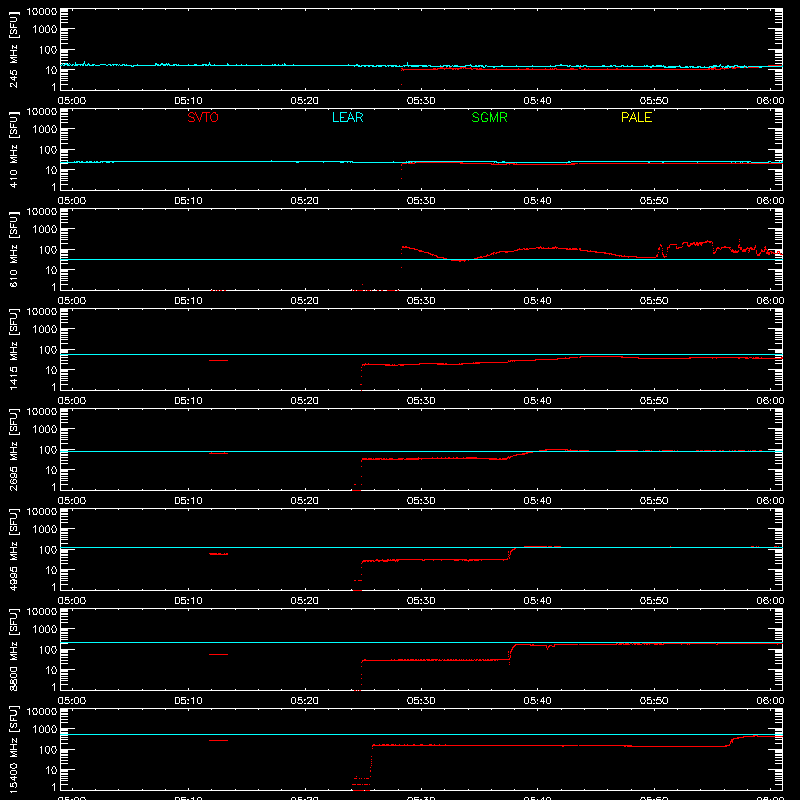Select the 1415 MHz [SFU] axis title

[x=14, y=349]
